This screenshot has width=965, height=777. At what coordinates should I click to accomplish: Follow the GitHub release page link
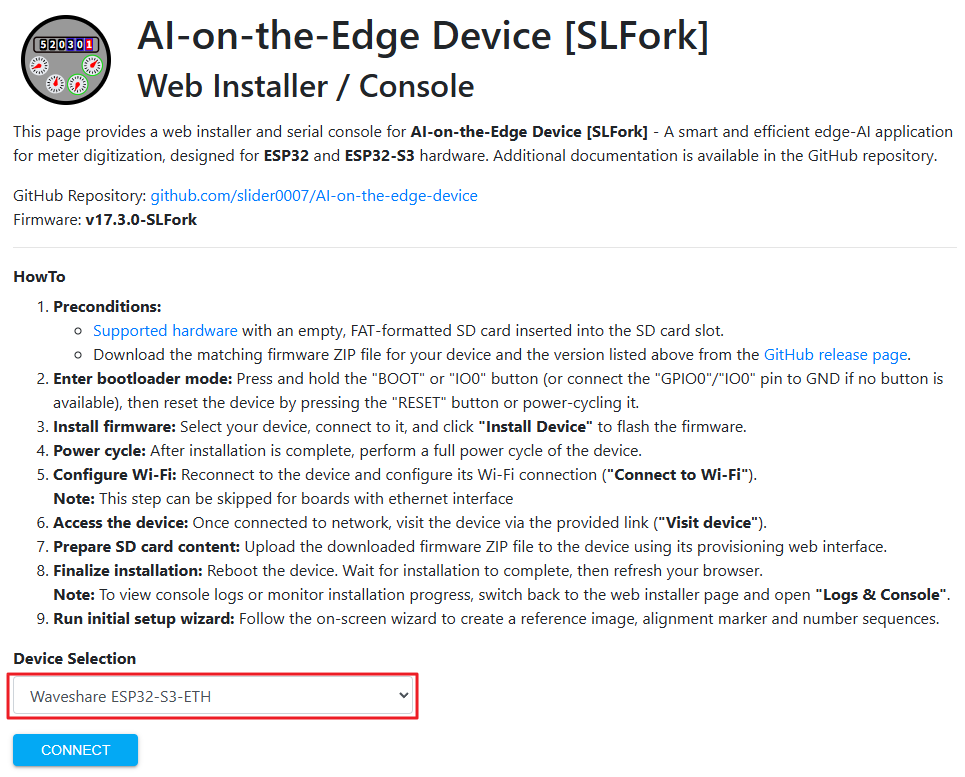coord(836,354)
